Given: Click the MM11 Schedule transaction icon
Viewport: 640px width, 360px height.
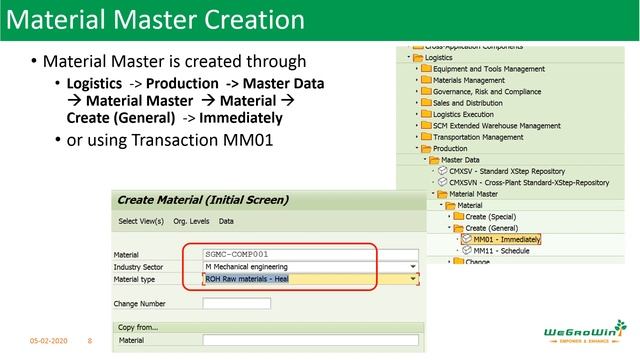Looking at the screenshot, I should pos(467,250).
